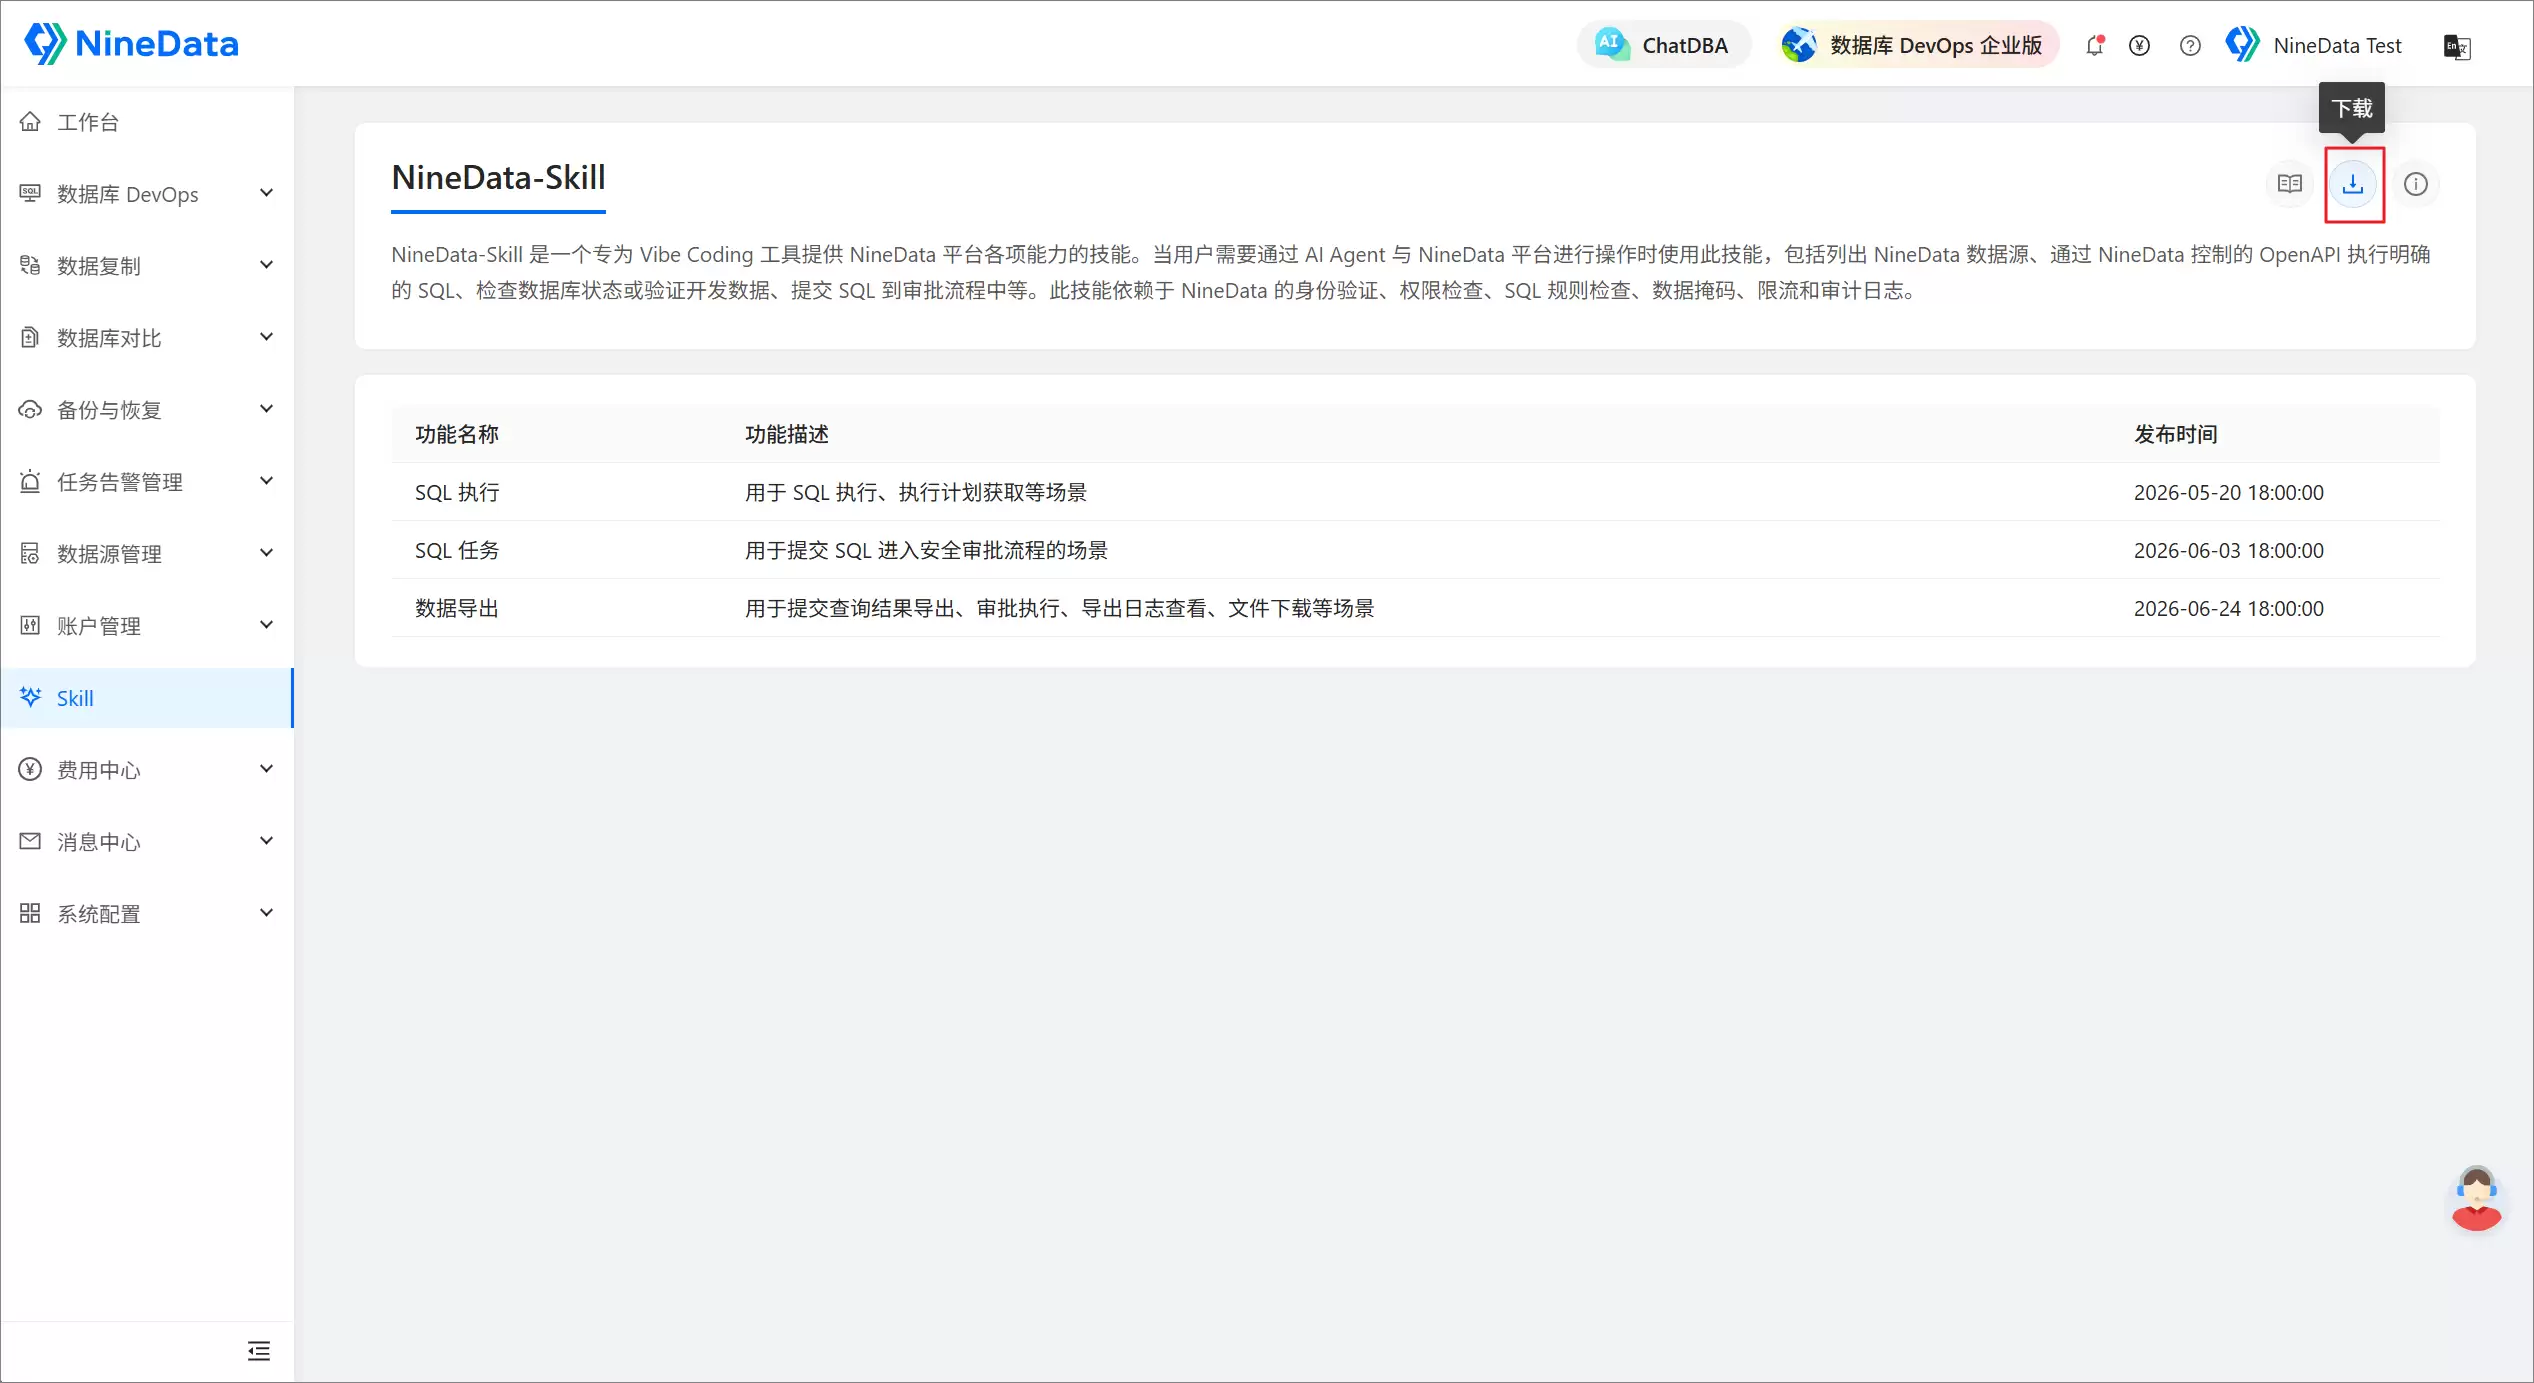Select the 数据导出 table row
This screenshot has width=2534, height=1383.
(x=1415, y=608)
